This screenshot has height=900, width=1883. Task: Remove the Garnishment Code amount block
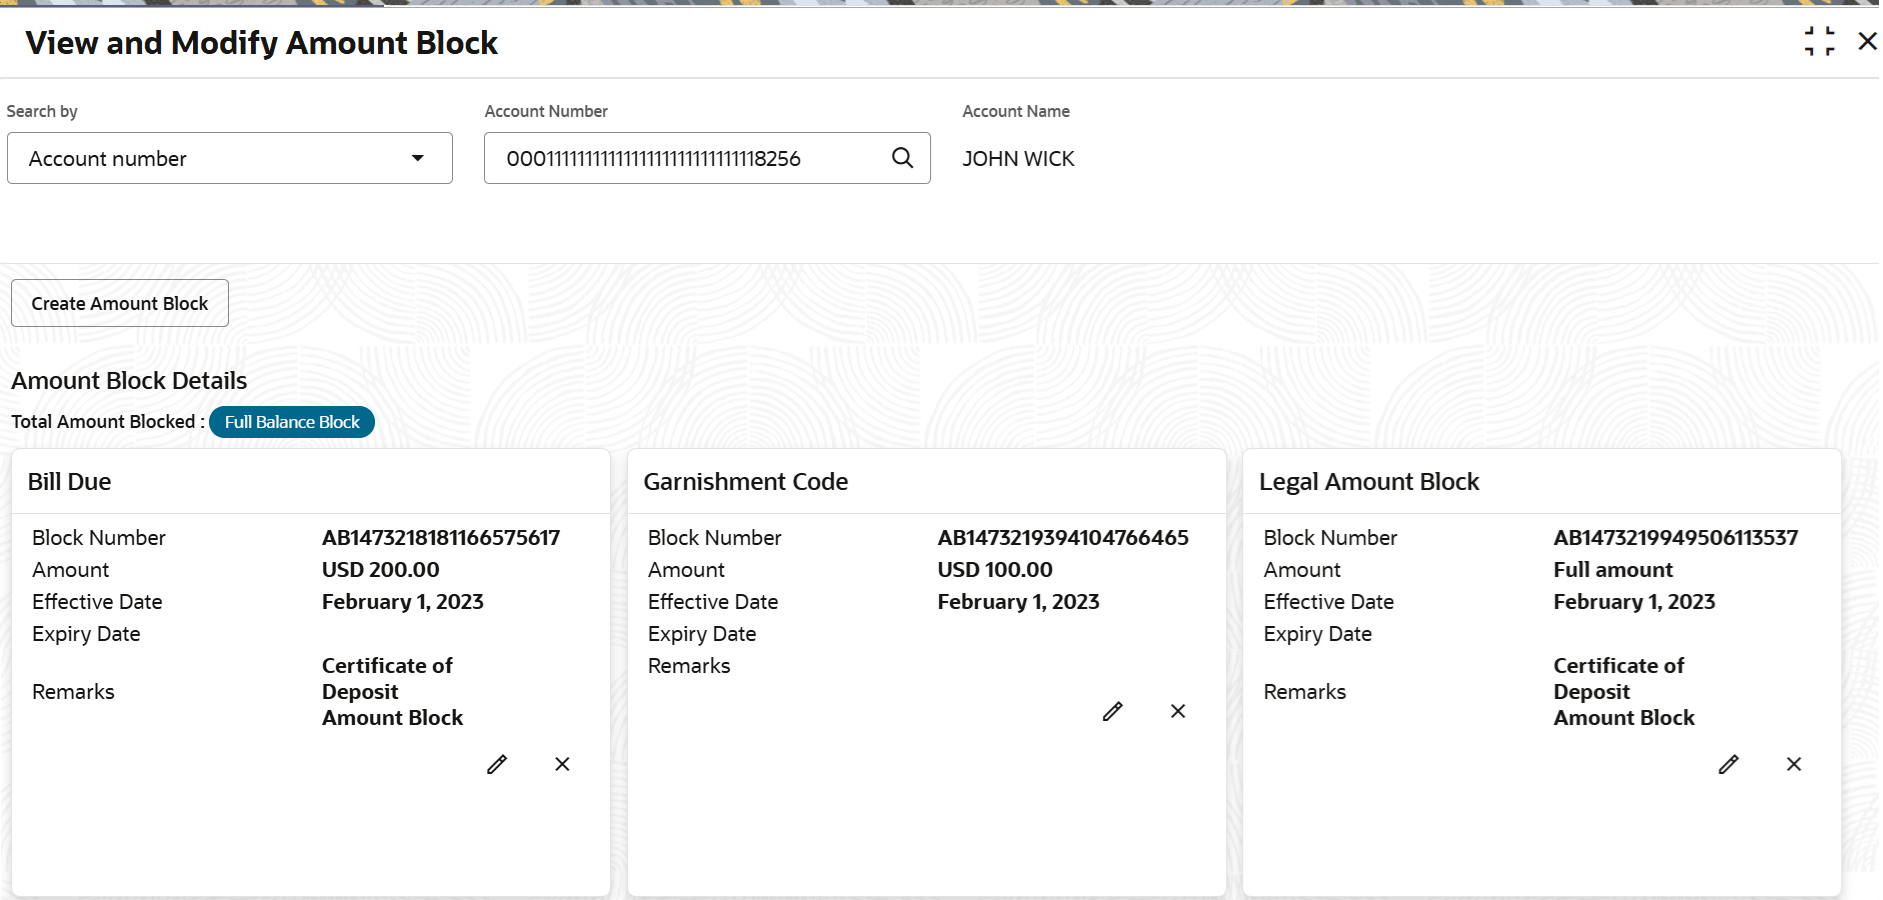tap(1178, 711)
